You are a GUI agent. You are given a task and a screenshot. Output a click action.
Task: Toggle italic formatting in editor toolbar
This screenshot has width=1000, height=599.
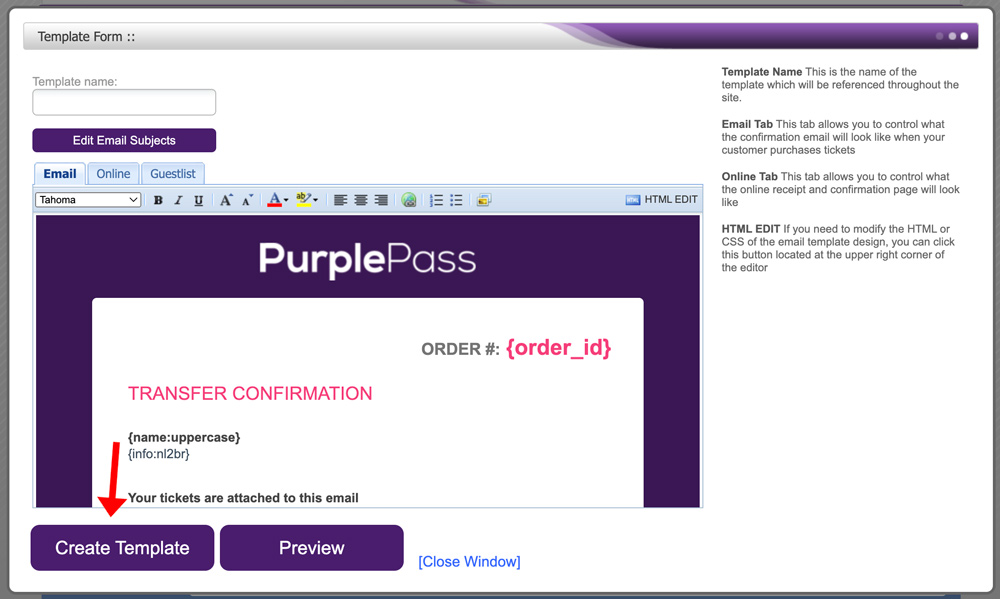click(x=179, y=200)
